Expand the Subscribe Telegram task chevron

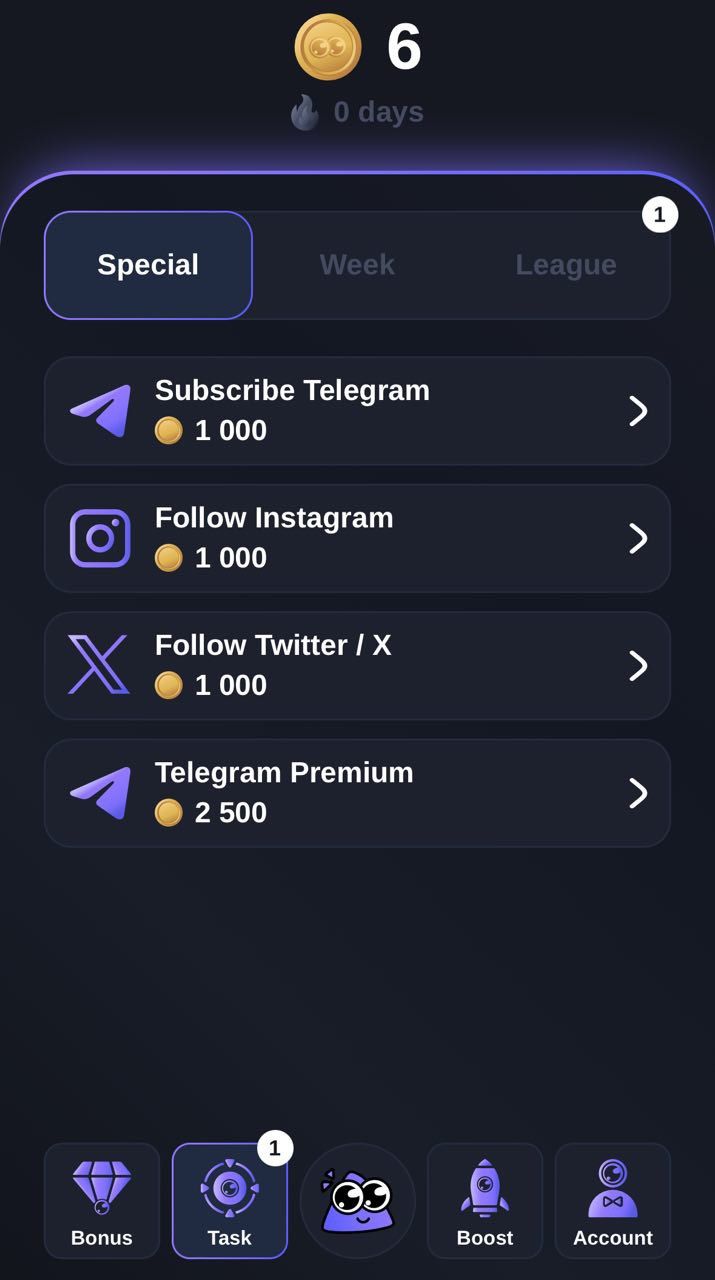(638, 410)
